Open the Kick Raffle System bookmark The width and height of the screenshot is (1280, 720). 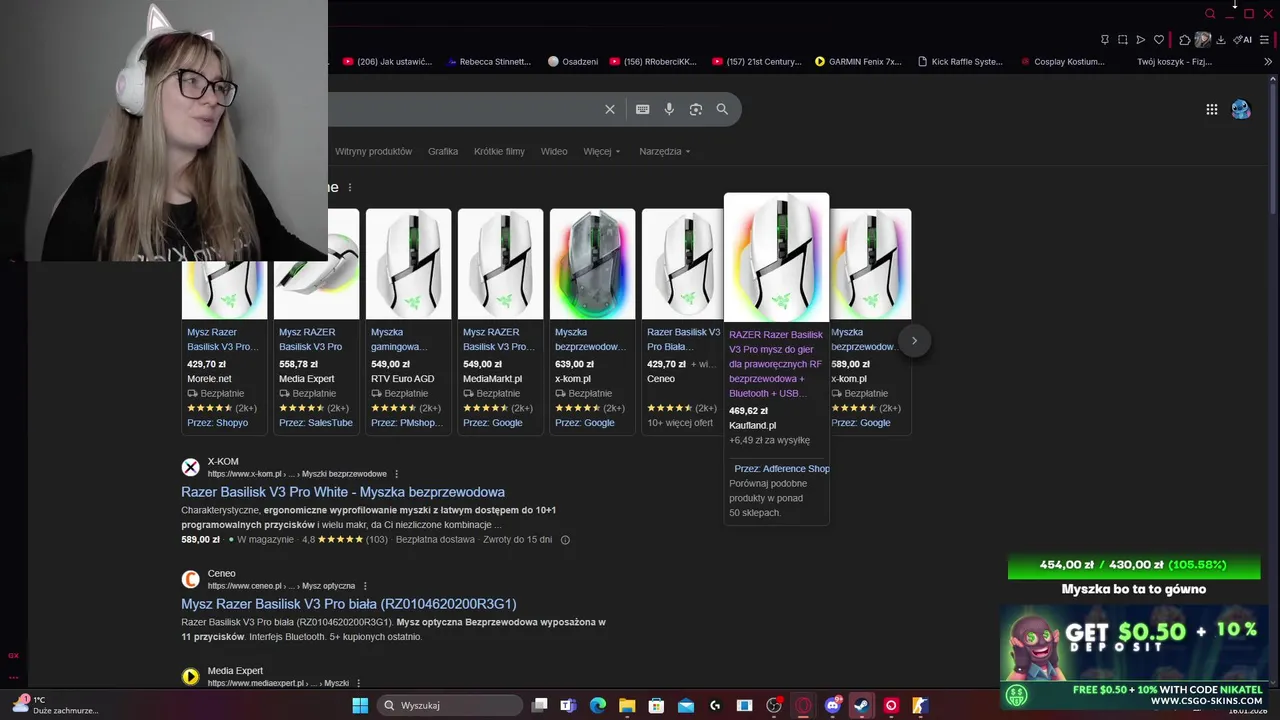pyautogui.click(x=960, y=61)
